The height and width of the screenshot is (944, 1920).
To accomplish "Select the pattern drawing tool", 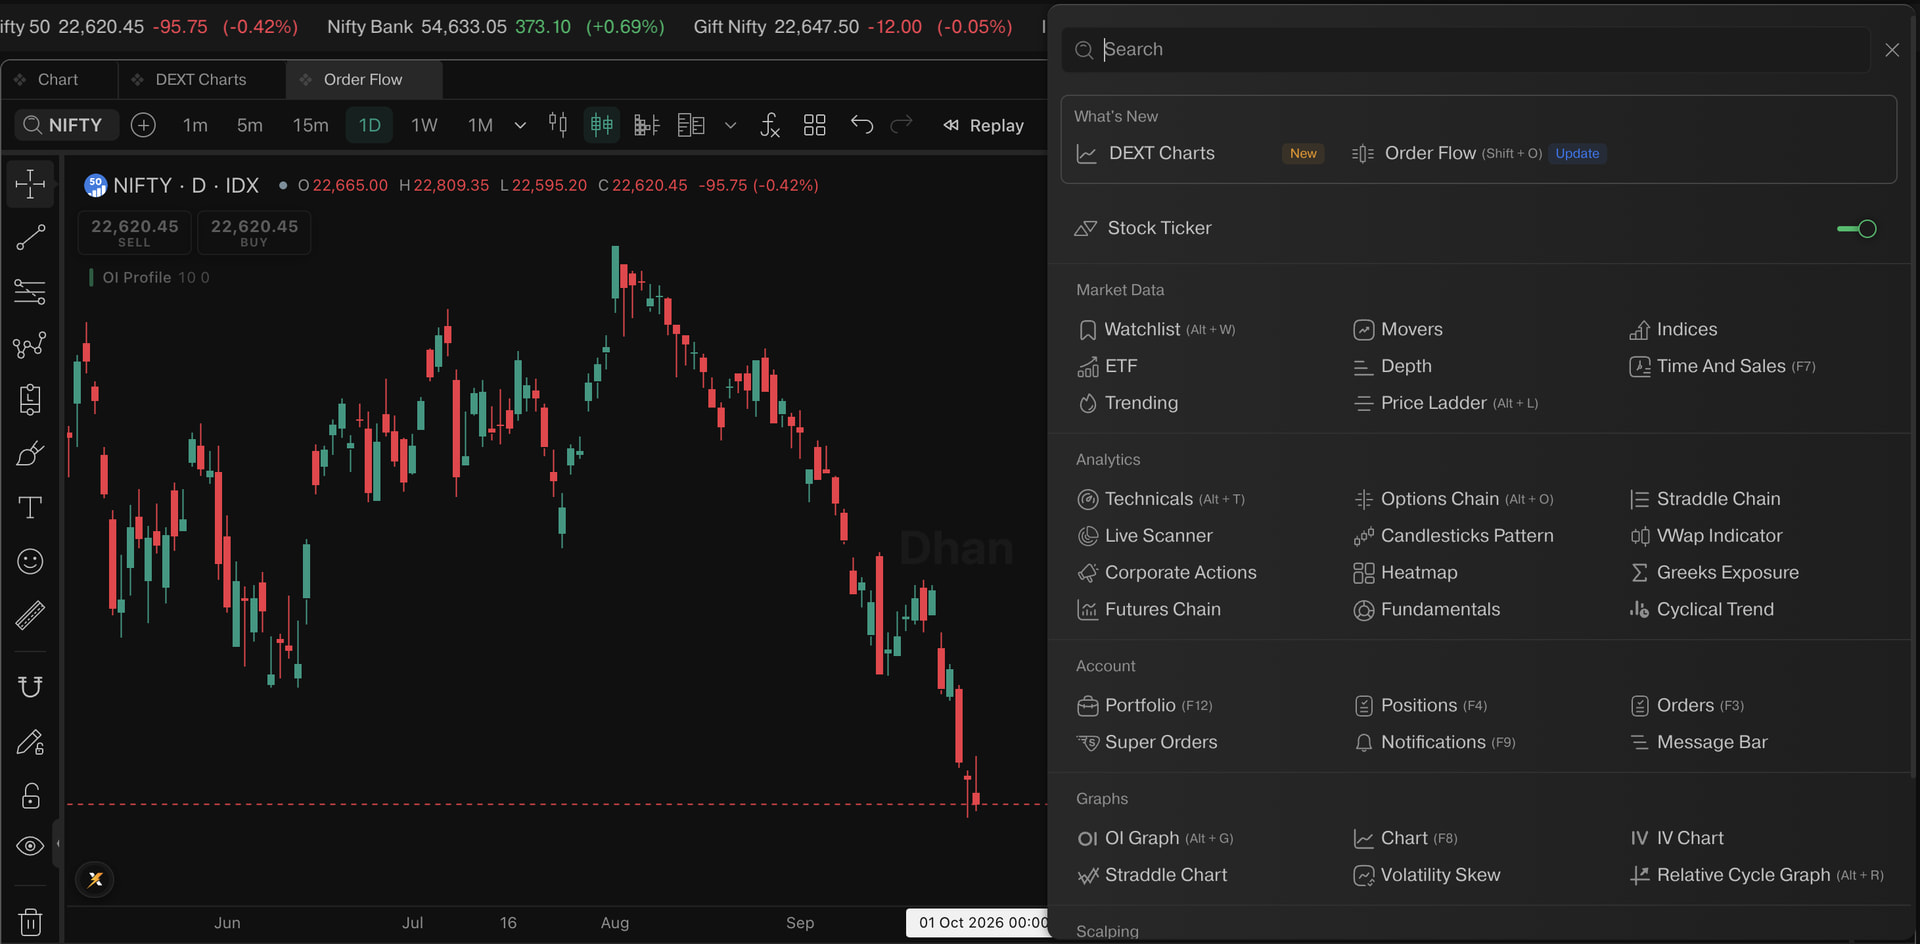I will pos(30,346).
